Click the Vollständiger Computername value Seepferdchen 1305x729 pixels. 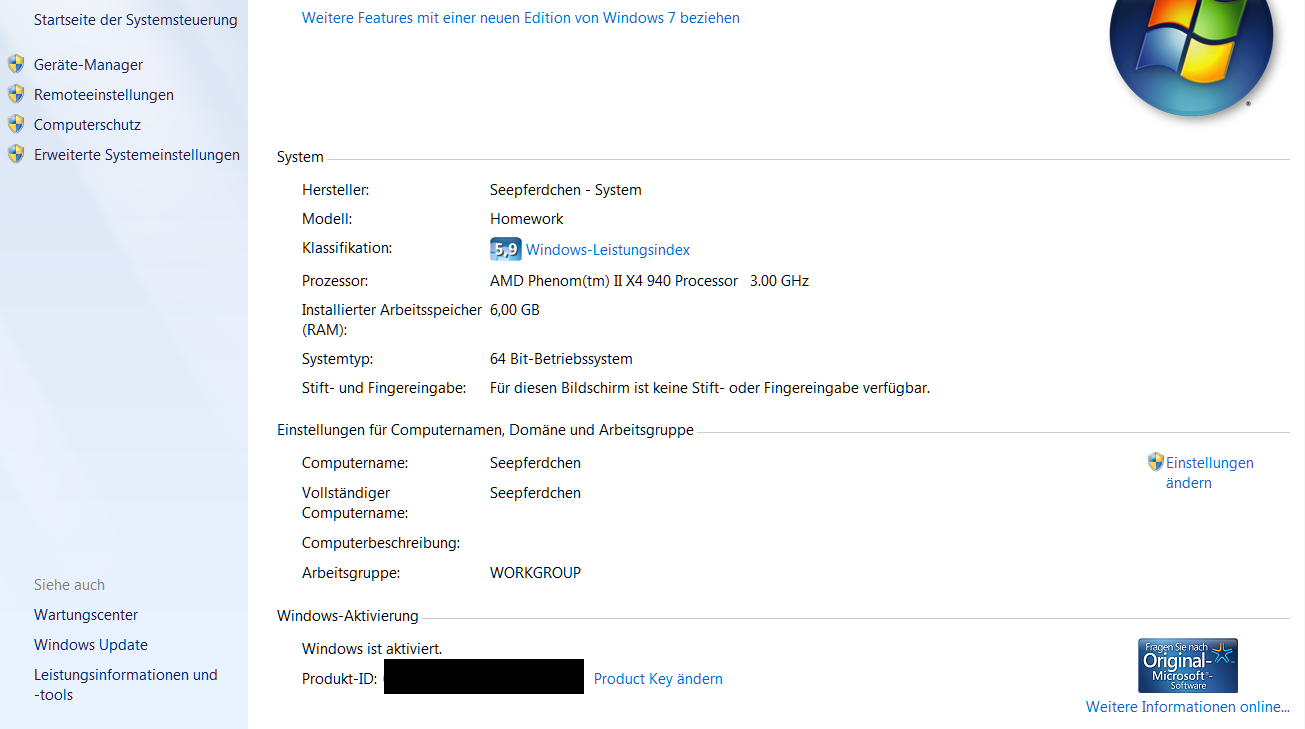(535, 493)
